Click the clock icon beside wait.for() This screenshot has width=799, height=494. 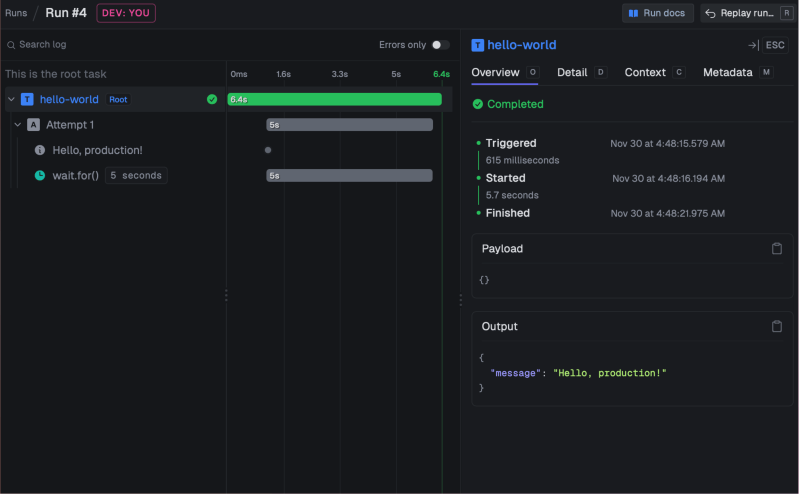pos(40,175)
